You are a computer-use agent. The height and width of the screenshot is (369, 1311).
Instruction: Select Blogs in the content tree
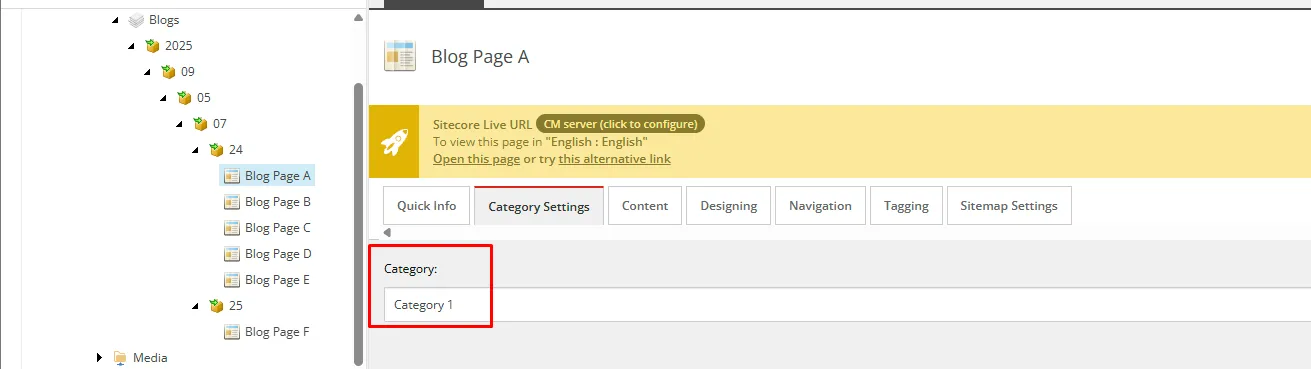[164, 20]
